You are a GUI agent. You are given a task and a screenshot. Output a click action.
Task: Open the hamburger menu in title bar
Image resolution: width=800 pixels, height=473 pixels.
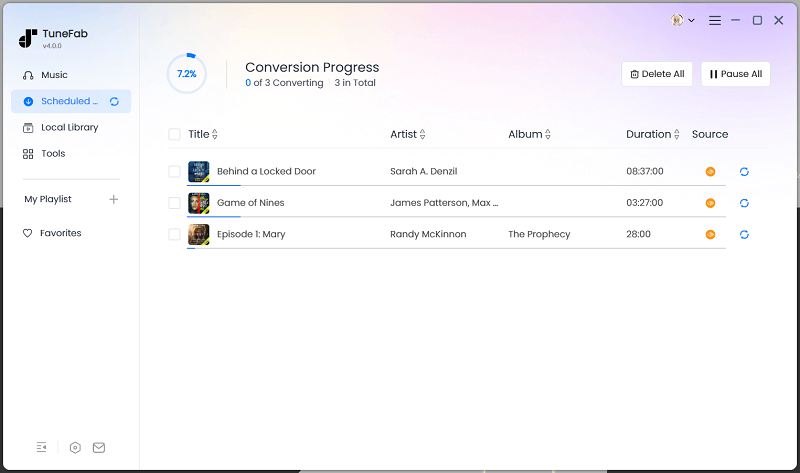pyautogui.click(x=715, y=20)
